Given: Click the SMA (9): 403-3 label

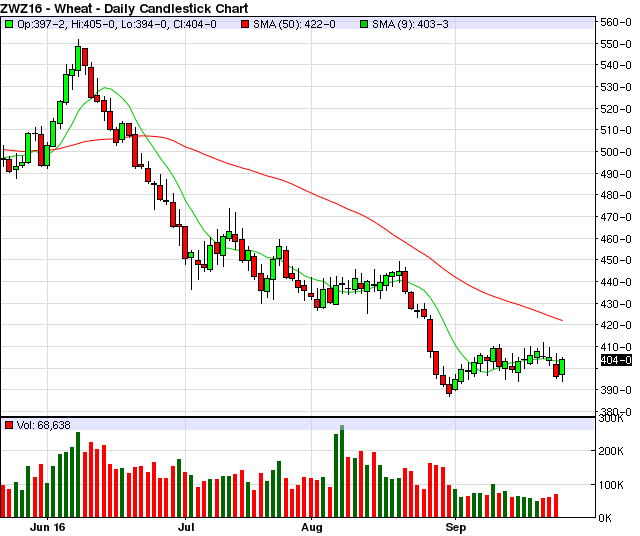Looking at the screenshot, I should pos(410,24).
